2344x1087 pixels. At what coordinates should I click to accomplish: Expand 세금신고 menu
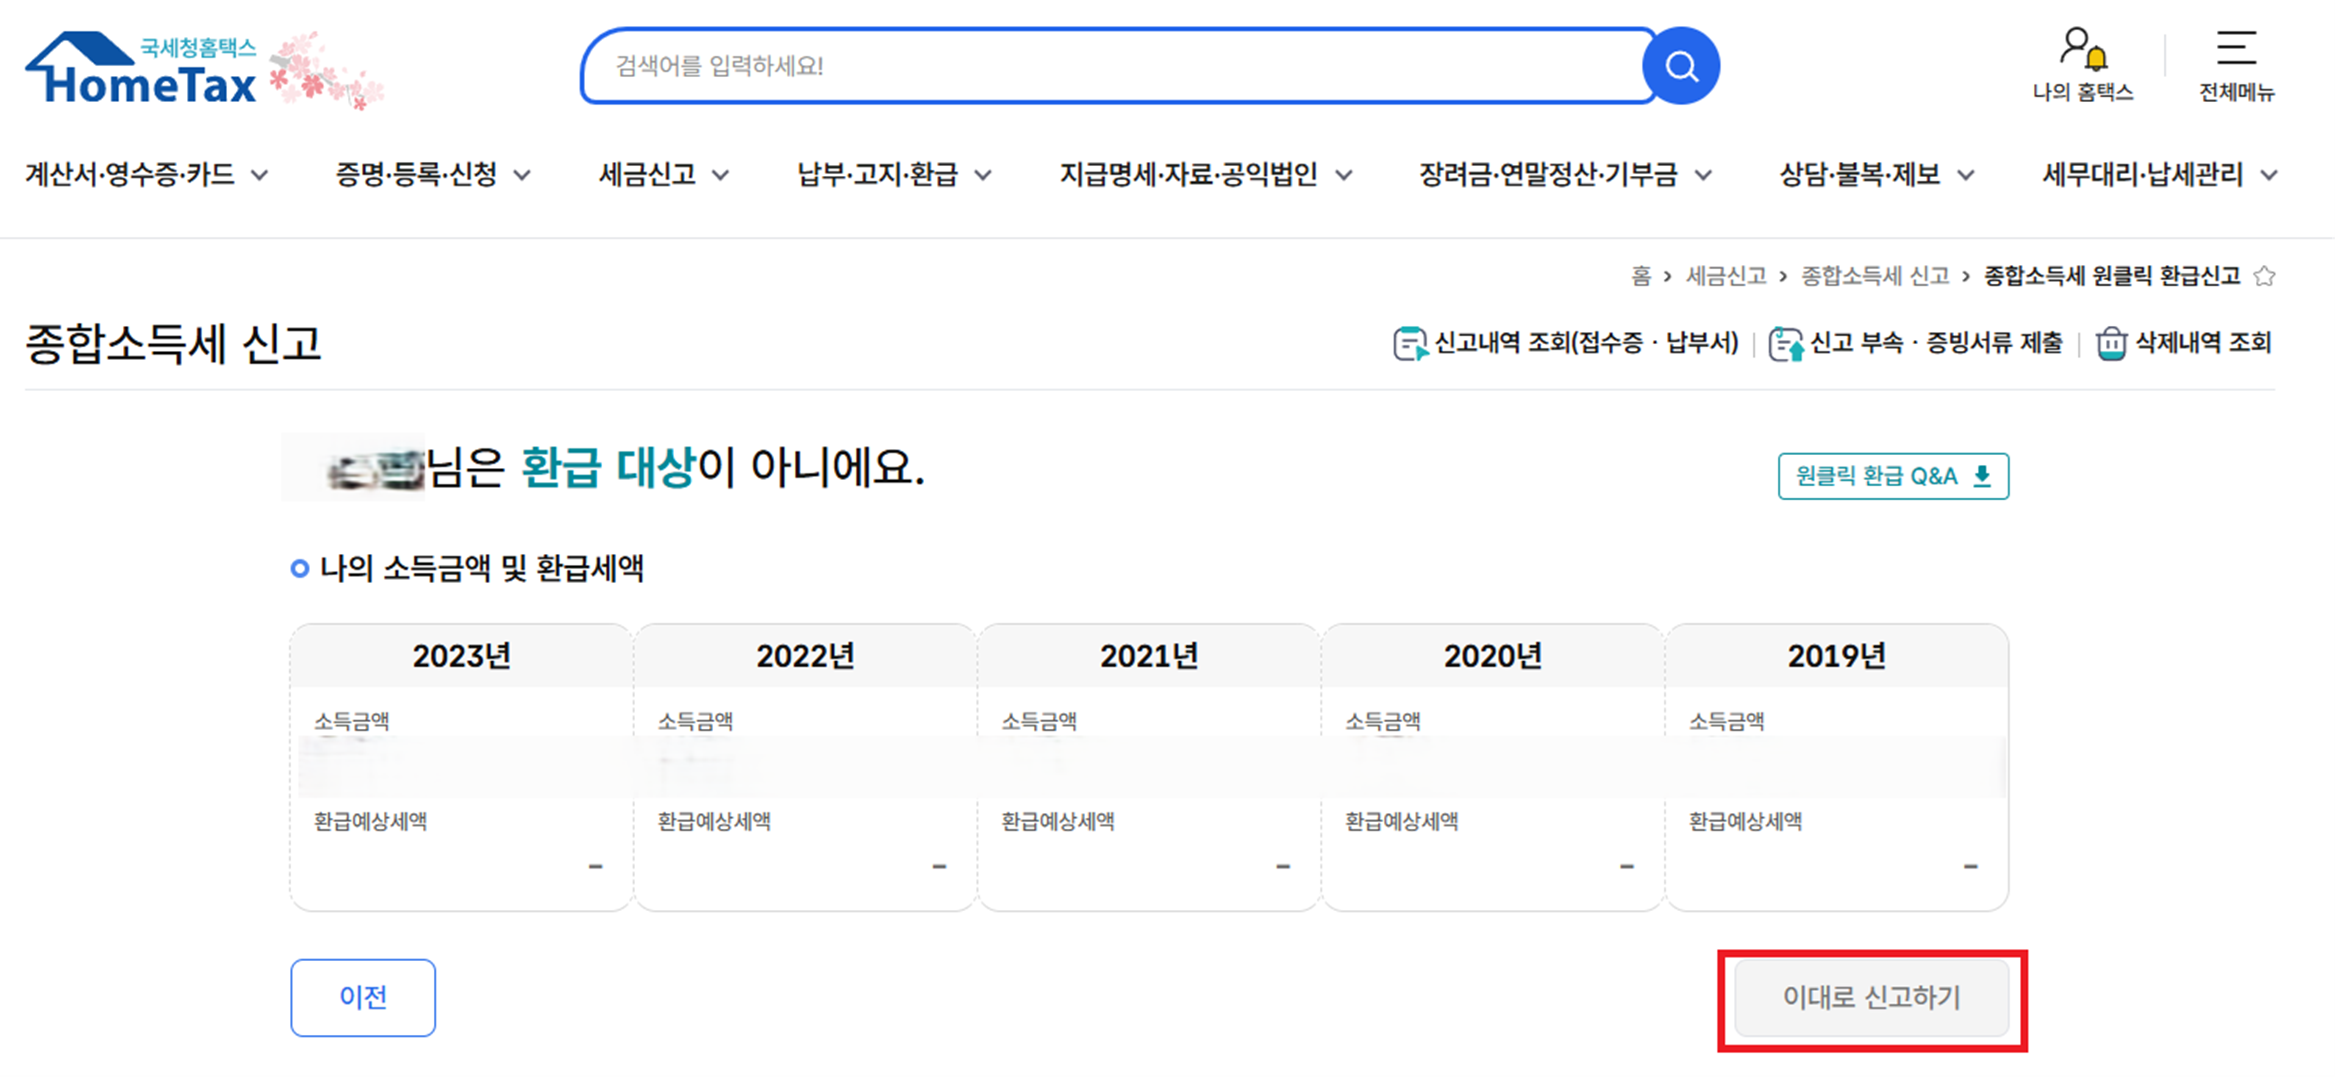tap(663, 175)
